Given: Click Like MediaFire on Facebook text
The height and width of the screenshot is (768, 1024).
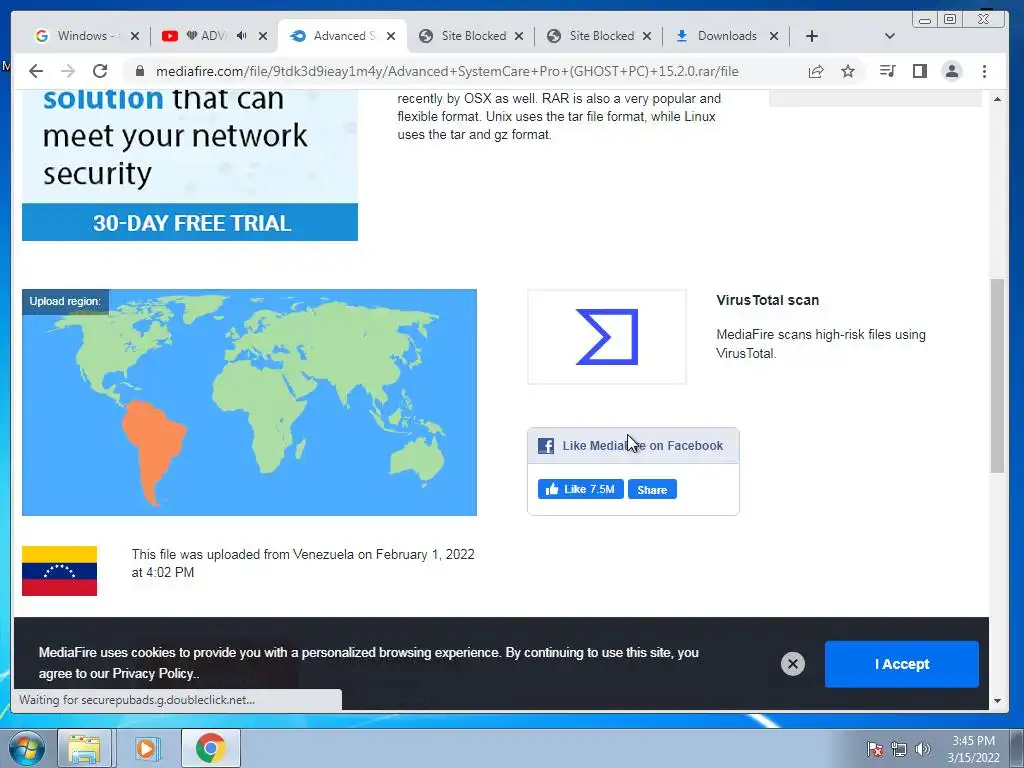Looking at the screenshot, I should tap(643, 445).
